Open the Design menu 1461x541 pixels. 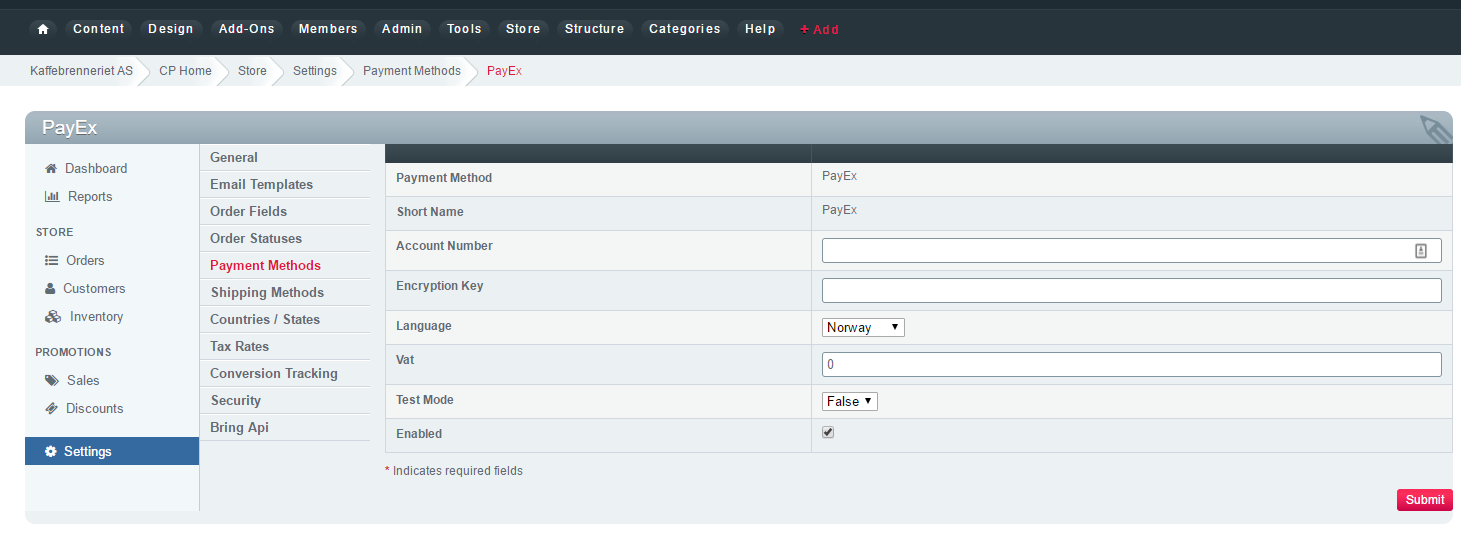click(x=171, y=29)
